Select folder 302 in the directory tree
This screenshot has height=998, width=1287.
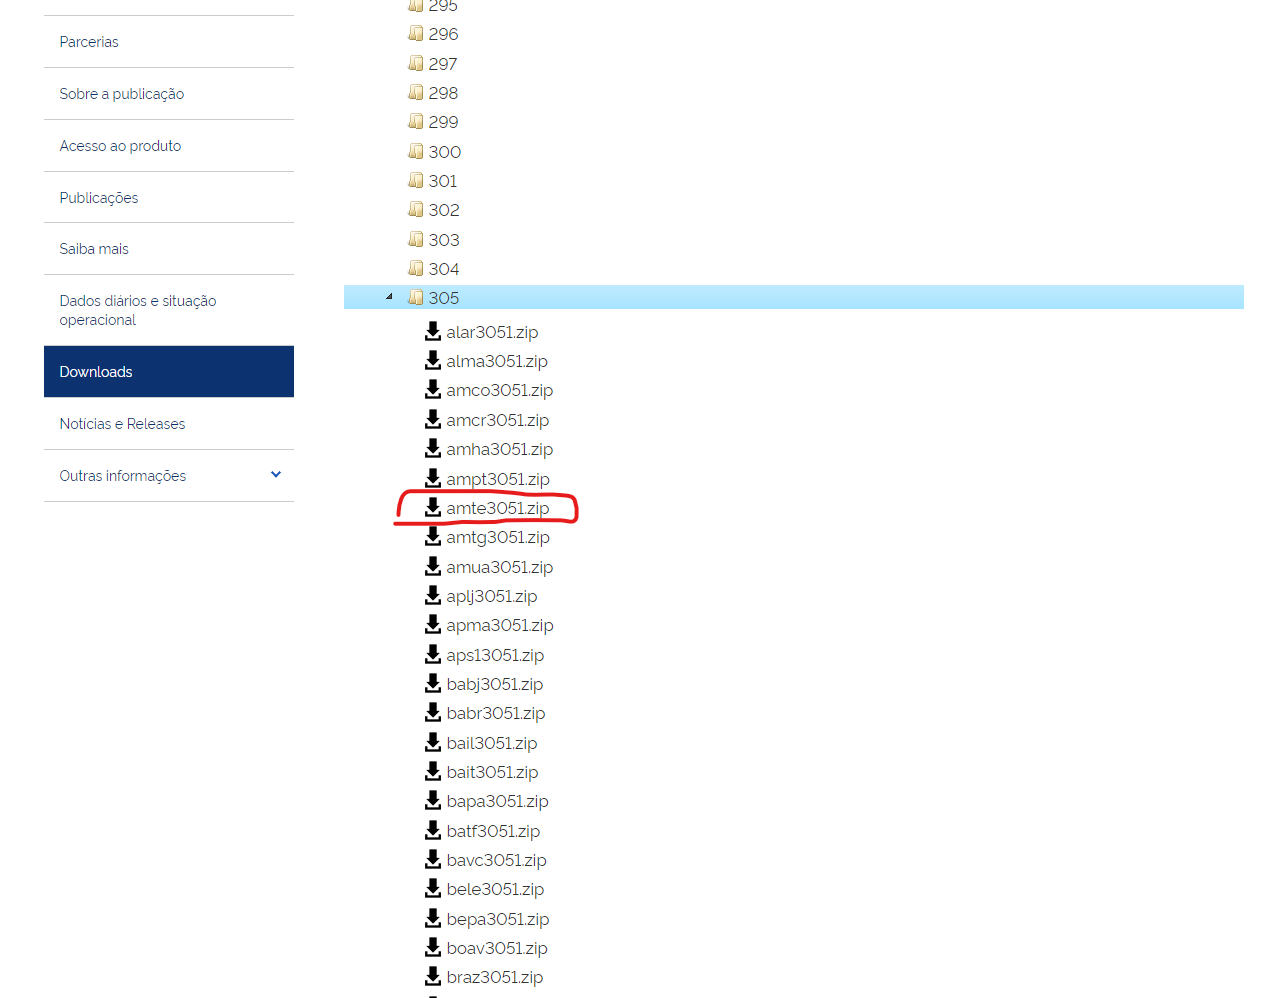coord(443,210)
